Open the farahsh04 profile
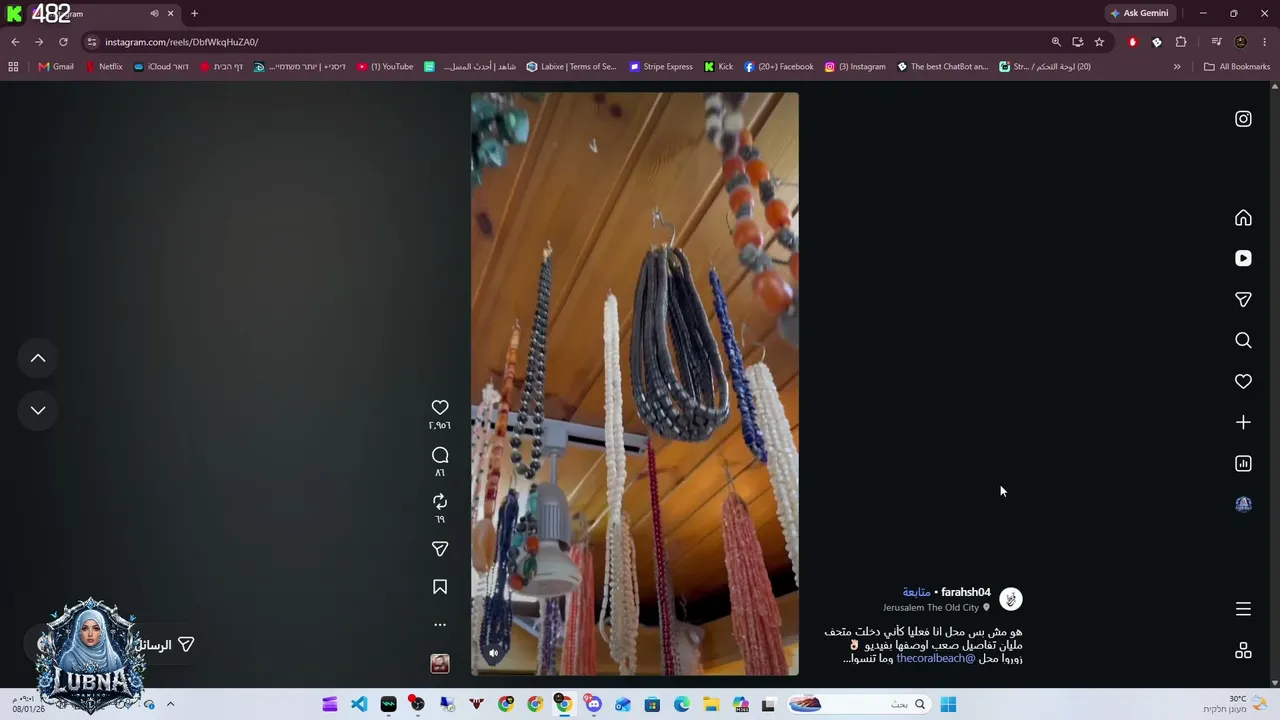 coord(966,592)
